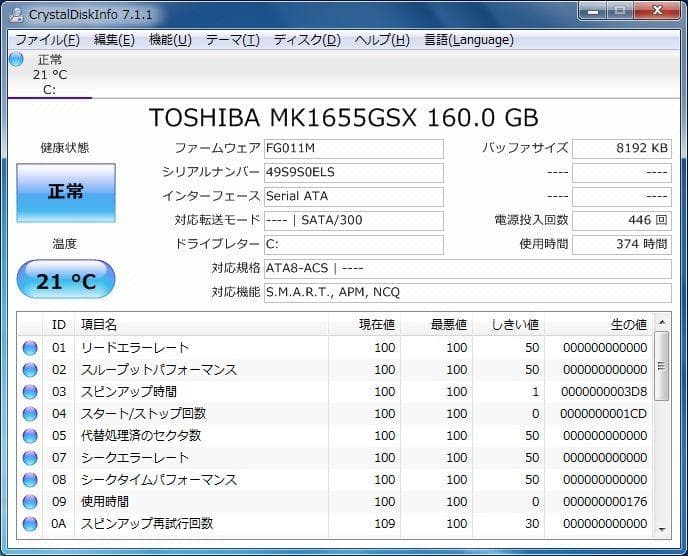Click the 項目名 column header

pyautogui.click(x=201, y=325)
